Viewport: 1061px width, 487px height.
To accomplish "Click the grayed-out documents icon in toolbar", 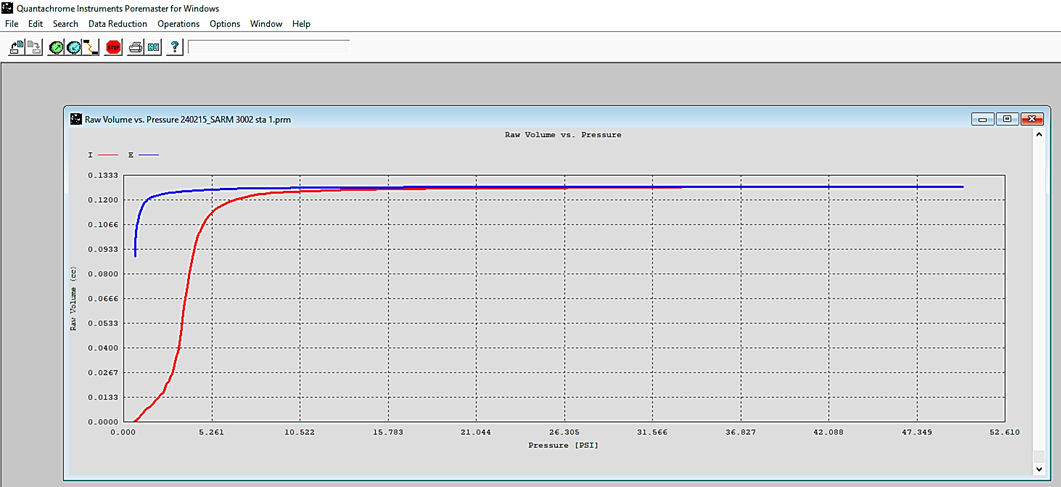I will click(34, 47).
